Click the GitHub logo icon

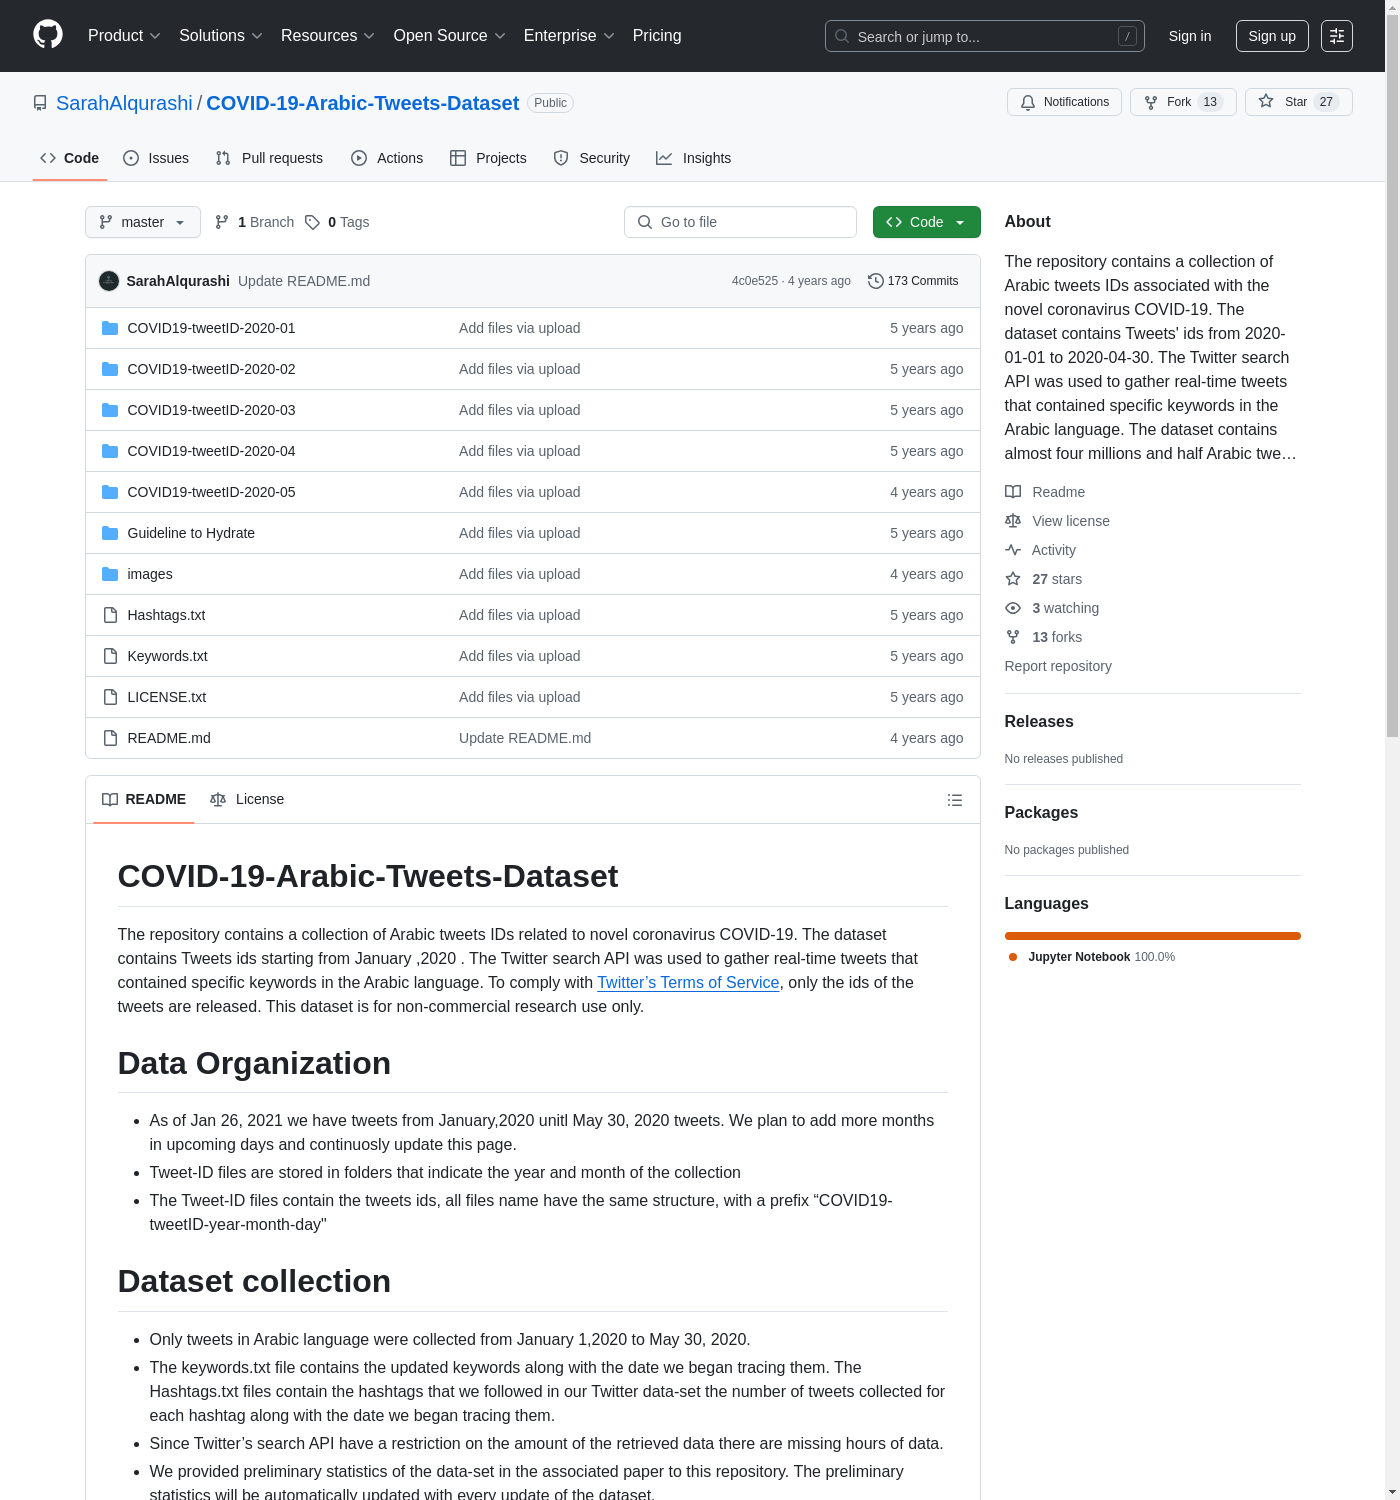48,35
